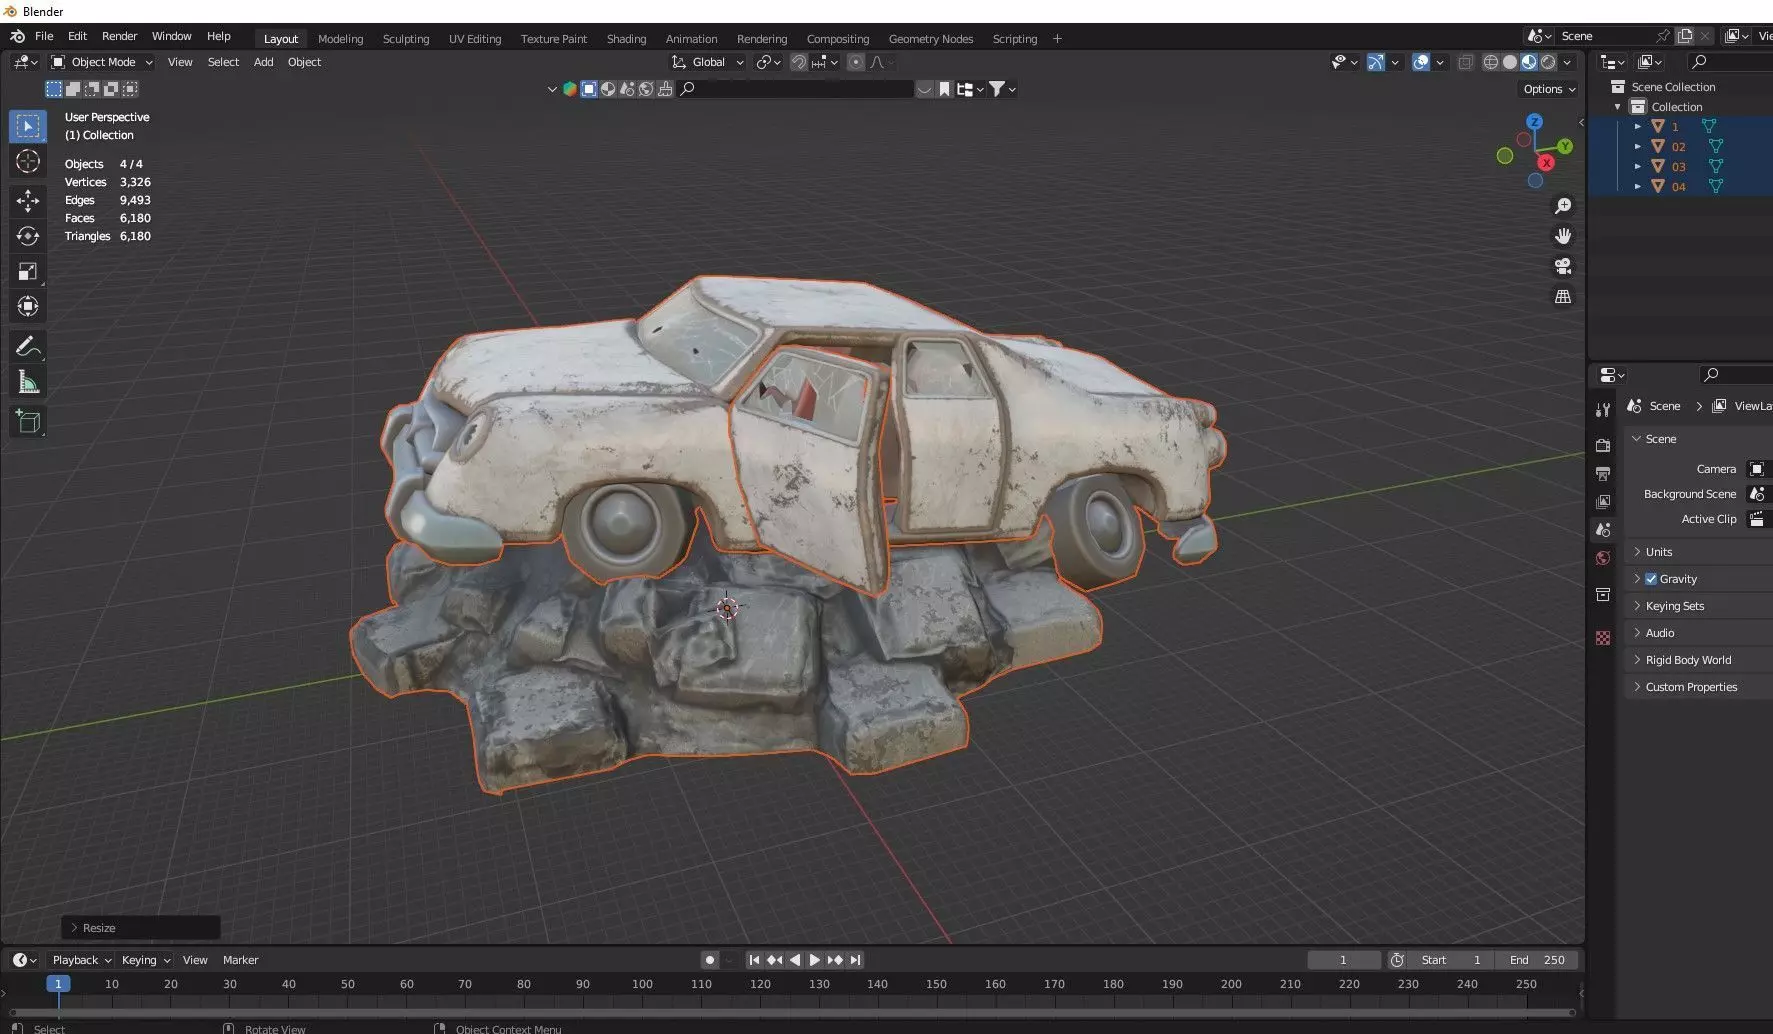The image size is (1773, 1034).
Task: Open the Playback dropdown
Action: (81, 960)
